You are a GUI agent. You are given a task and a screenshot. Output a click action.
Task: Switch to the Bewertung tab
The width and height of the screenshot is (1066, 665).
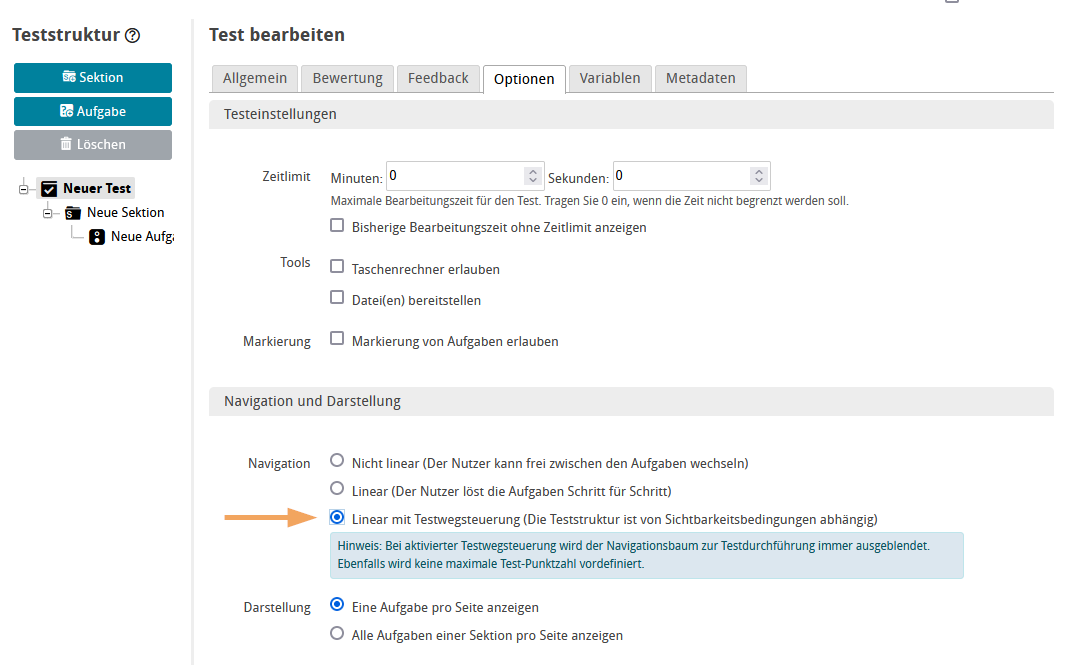347,78
